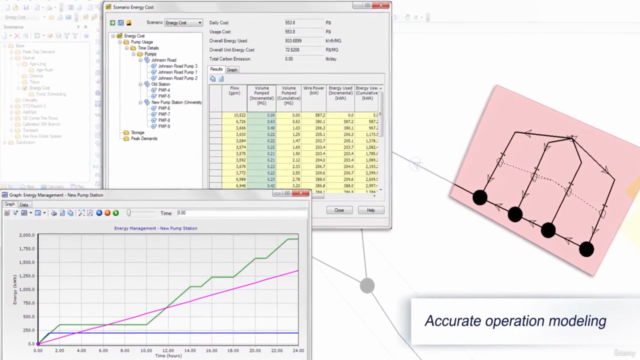Click blue refresh icon beside Scenario selector
The height and width of the screenshot is (360, 640).
(x=121, y=23)
